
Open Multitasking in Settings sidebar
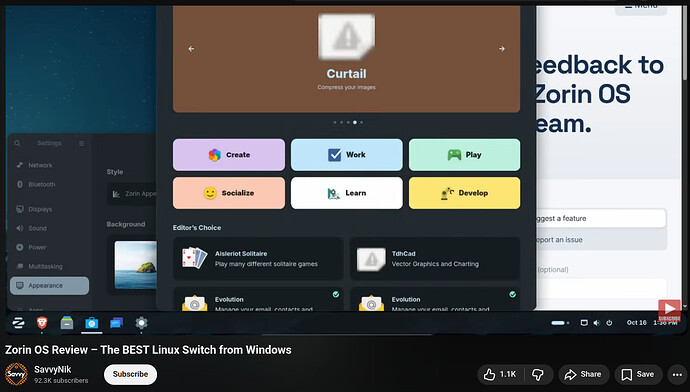[x=49, y=267]
